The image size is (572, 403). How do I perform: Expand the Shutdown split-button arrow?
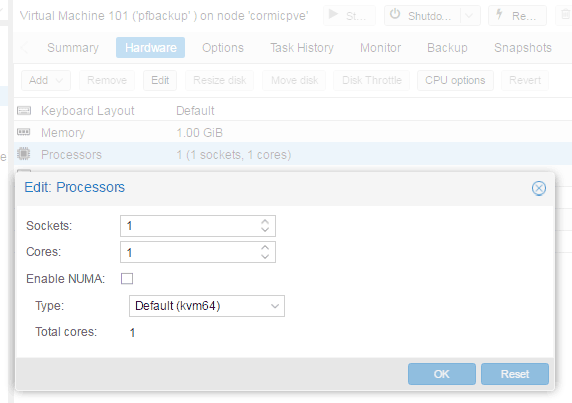pyautogui.click(x=470, y=16)
